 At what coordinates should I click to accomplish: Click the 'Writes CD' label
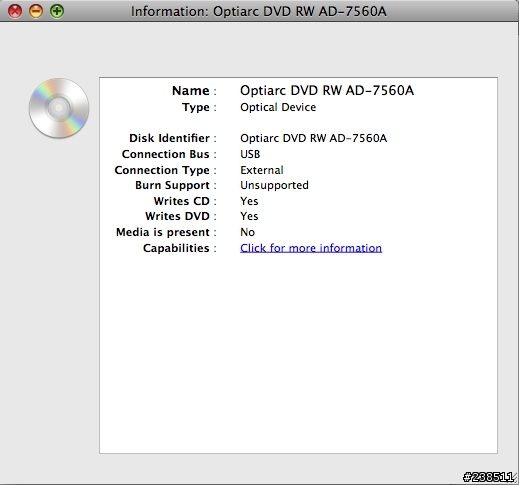point(182,201)
